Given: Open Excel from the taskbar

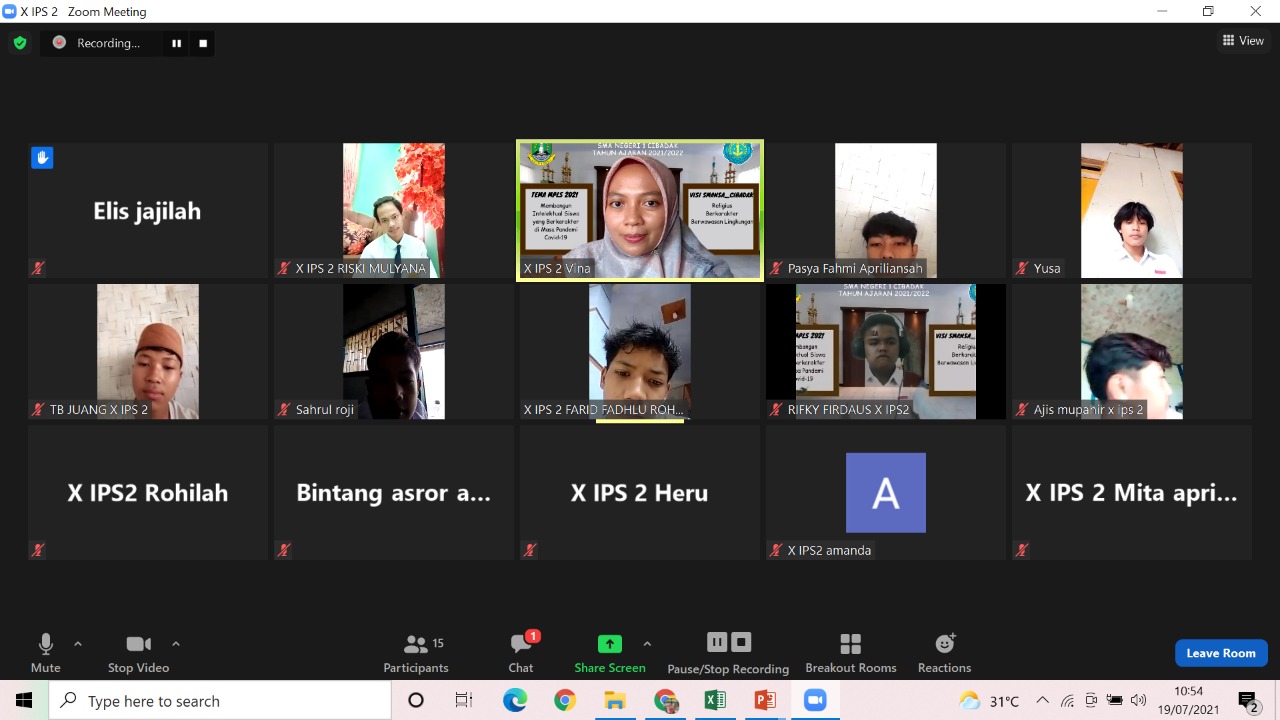Looking at the screenshot, I should 715,701.
